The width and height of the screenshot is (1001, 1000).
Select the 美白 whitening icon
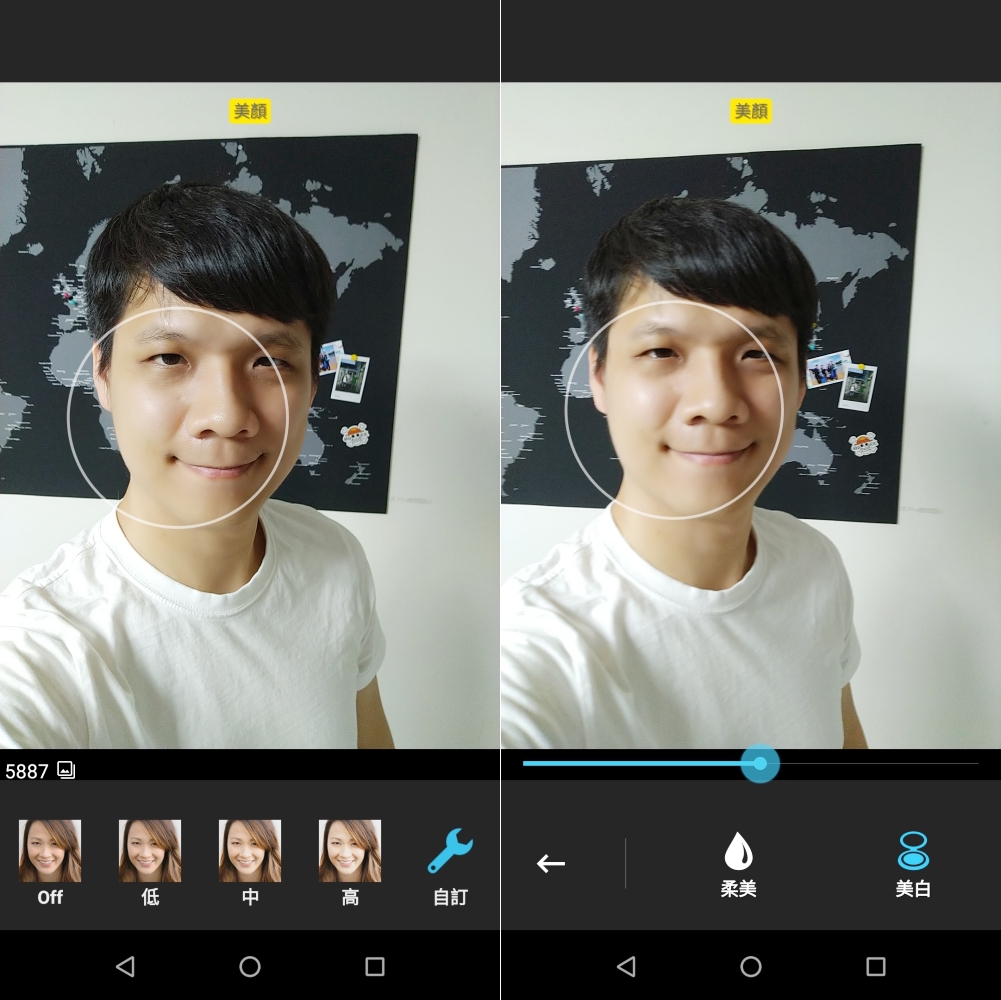tap(913, 851)
